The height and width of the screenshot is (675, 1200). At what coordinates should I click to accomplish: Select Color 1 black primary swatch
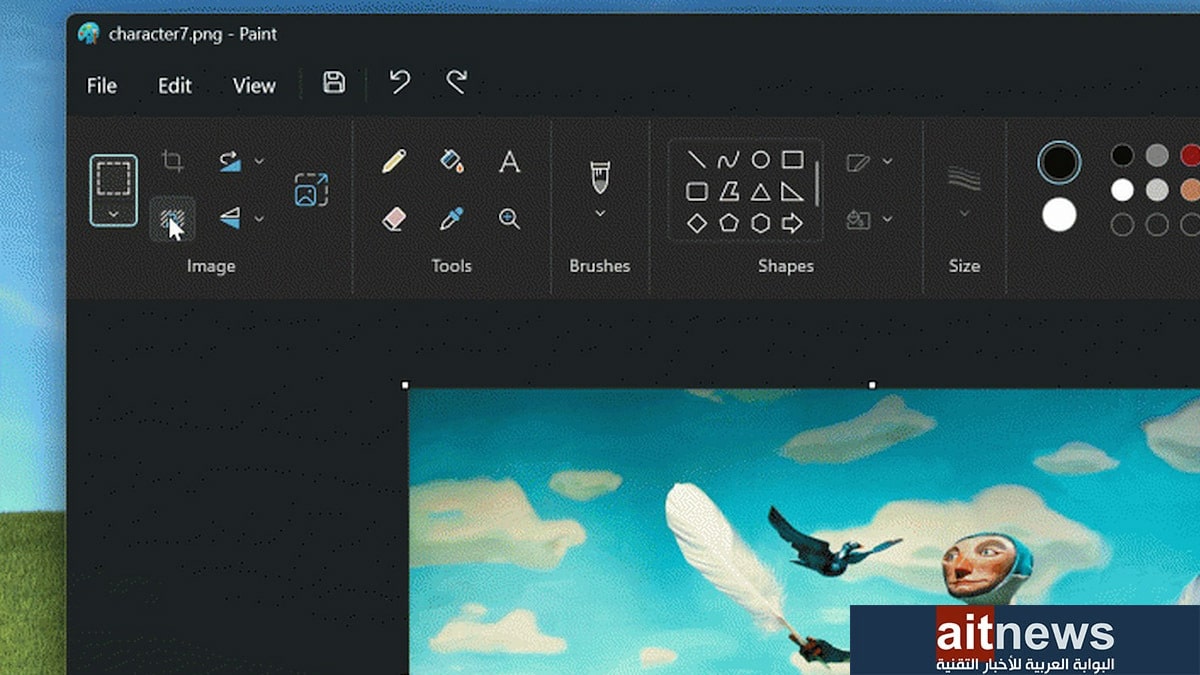pyautogui.click(x=1059, y=162)
